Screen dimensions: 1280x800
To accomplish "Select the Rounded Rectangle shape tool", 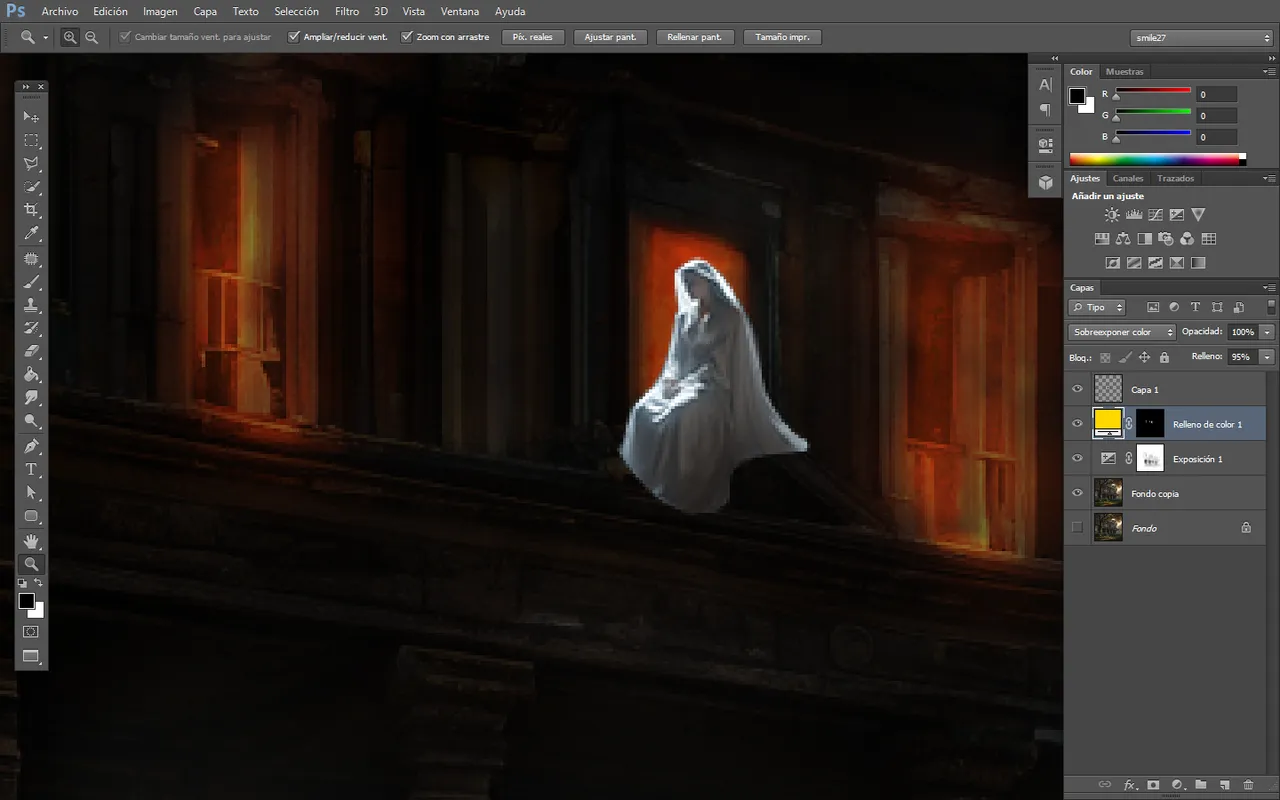I will (x=31, y=517).
